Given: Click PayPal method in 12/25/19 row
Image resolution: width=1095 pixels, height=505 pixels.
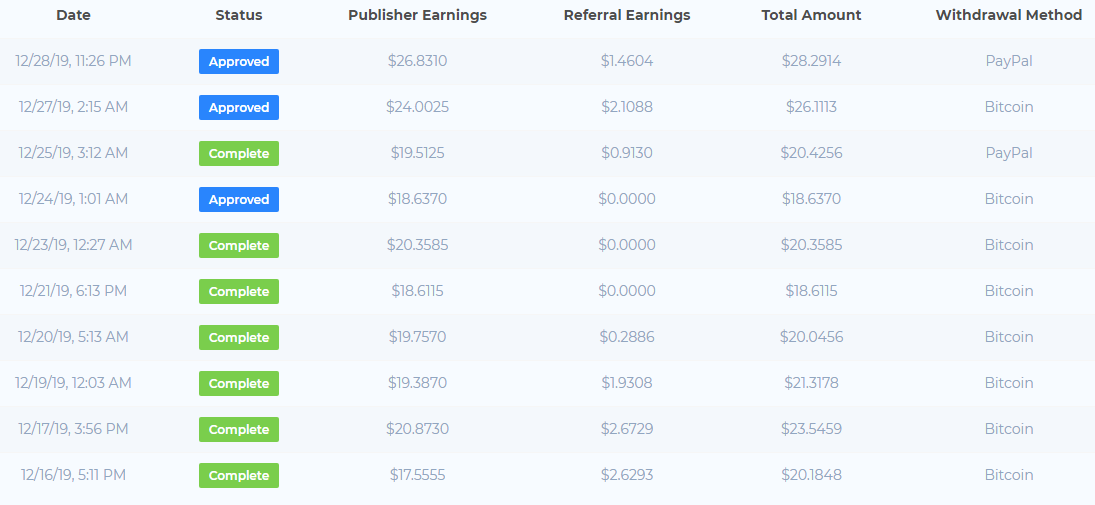Looking at the screenshot, I should (1008, 153).
